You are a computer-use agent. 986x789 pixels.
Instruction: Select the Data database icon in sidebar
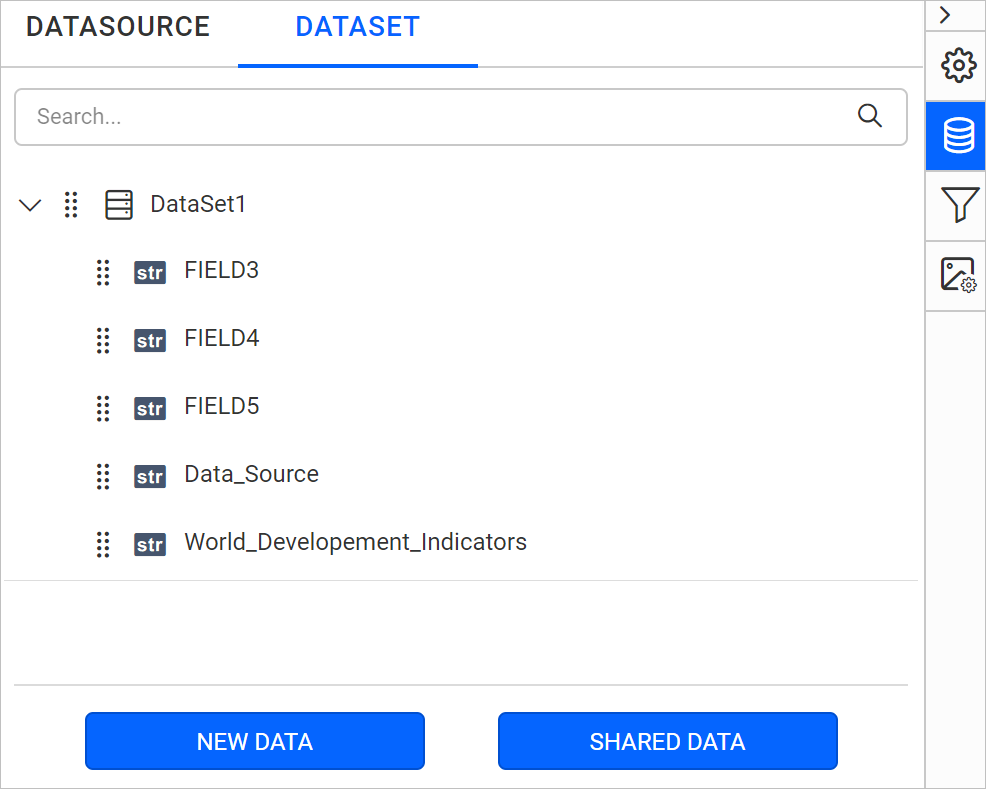(958, 135)
